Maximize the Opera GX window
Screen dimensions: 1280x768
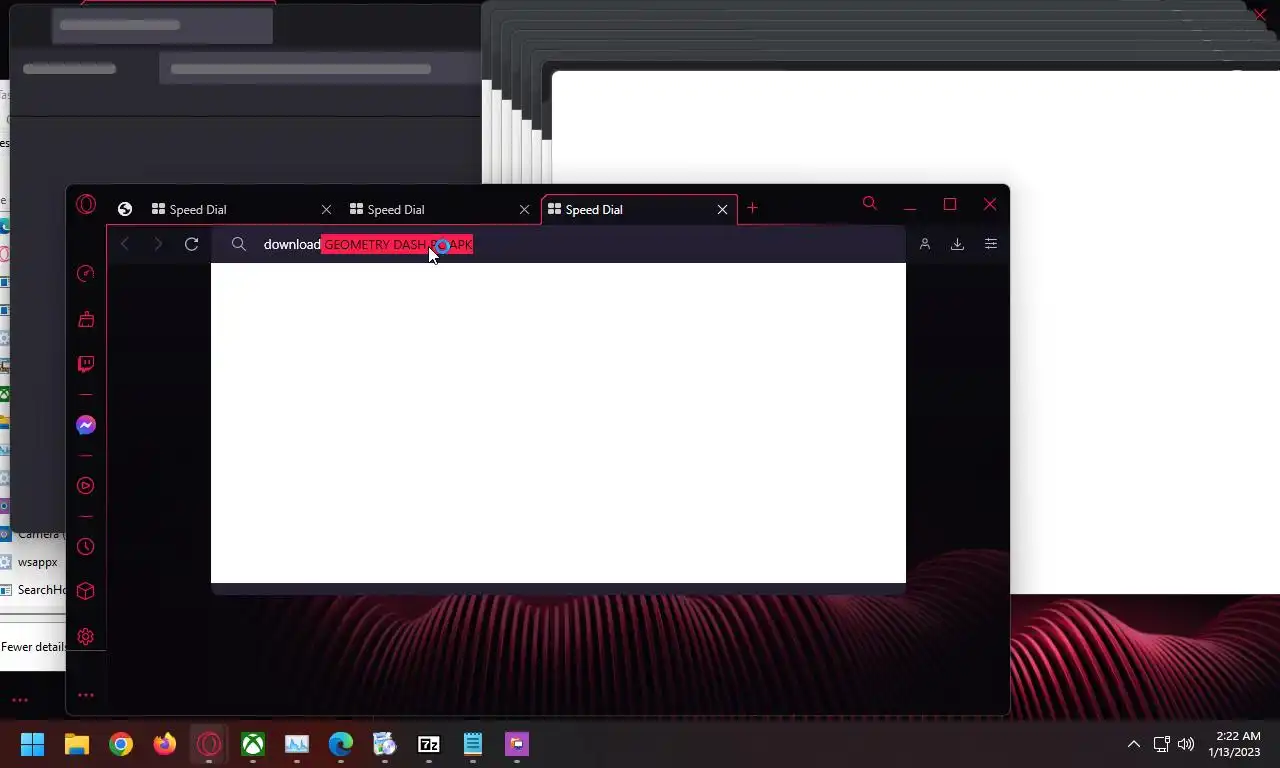point(950,204)
